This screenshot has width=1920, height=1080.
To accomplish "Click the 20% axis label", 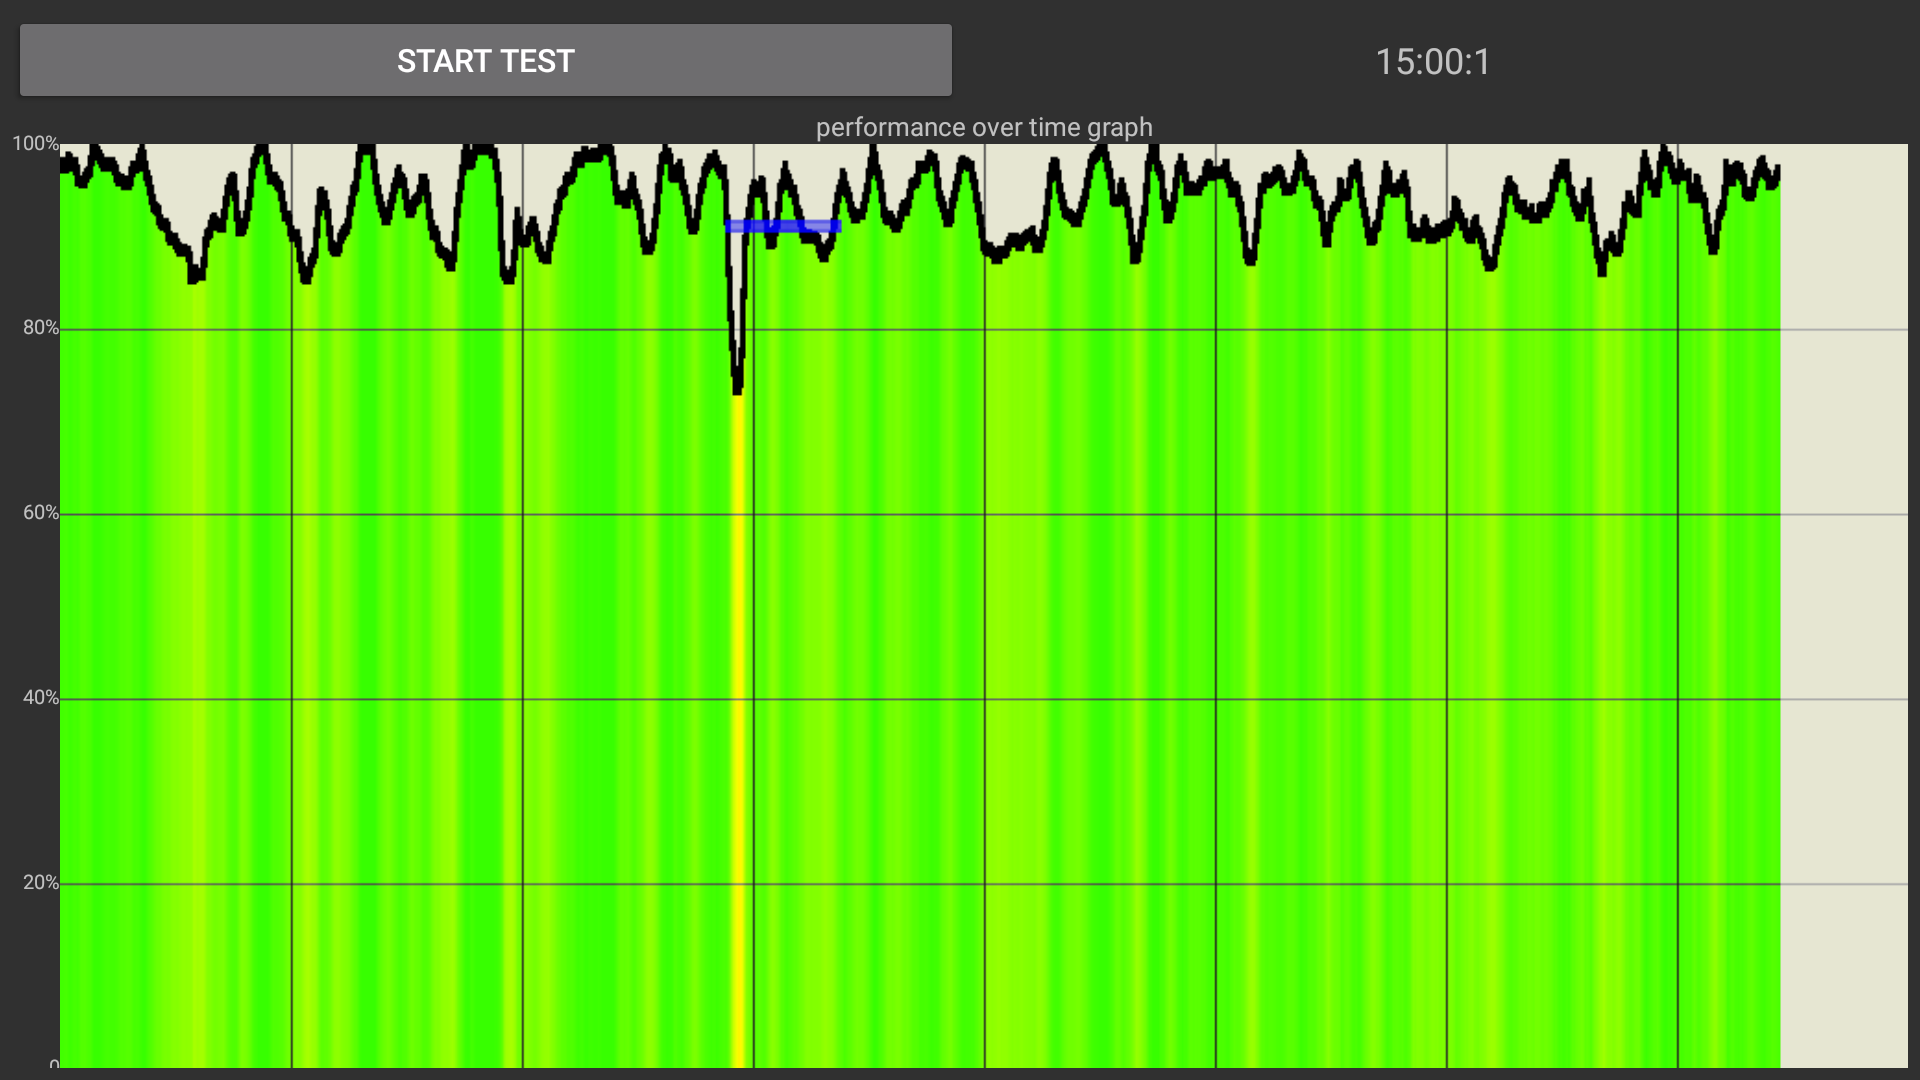I will click(x=40, y=883).
